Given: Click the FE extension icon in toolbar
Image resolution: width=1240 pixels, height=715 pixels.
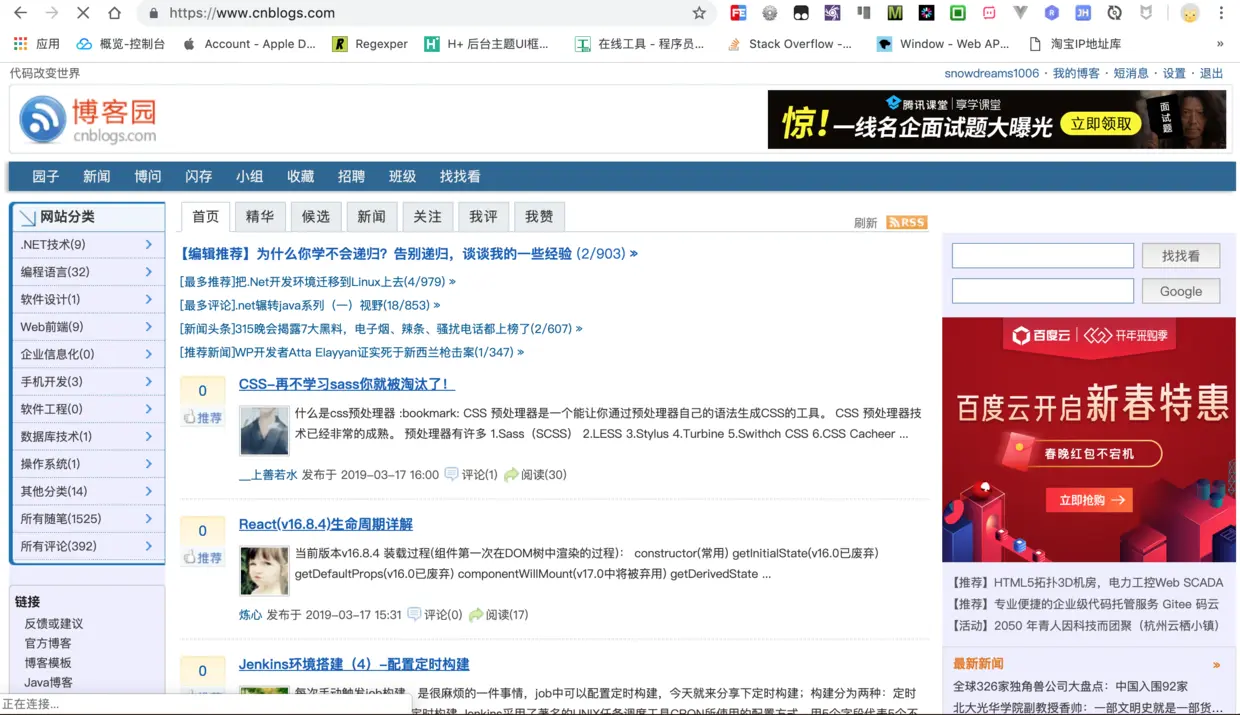Looking at the screenshot, I should [738, 13].
